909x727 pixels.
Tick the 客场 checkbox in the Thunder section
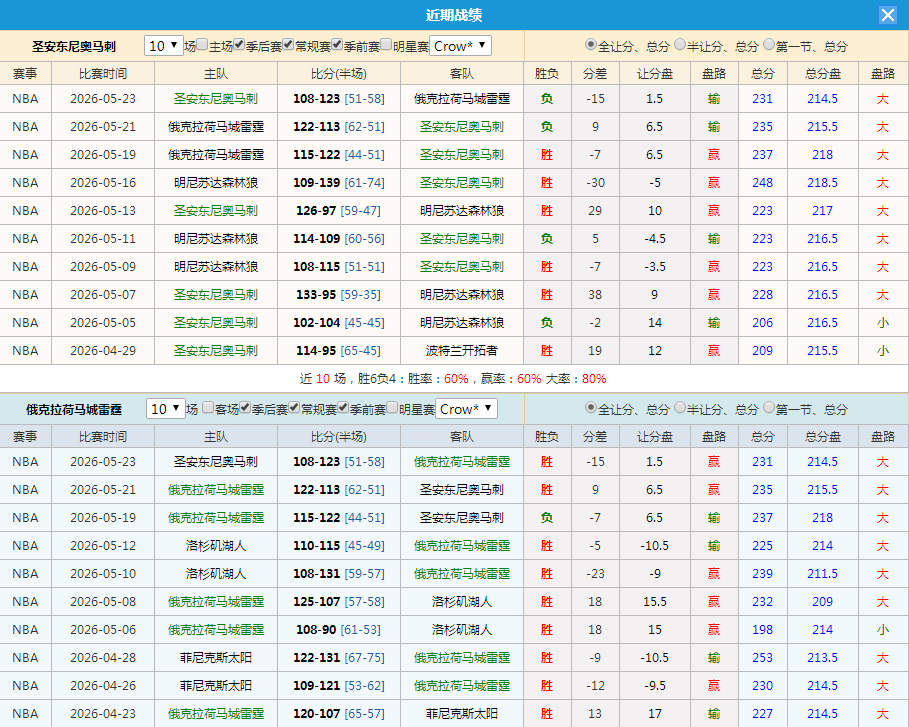(x=208, y=408)
